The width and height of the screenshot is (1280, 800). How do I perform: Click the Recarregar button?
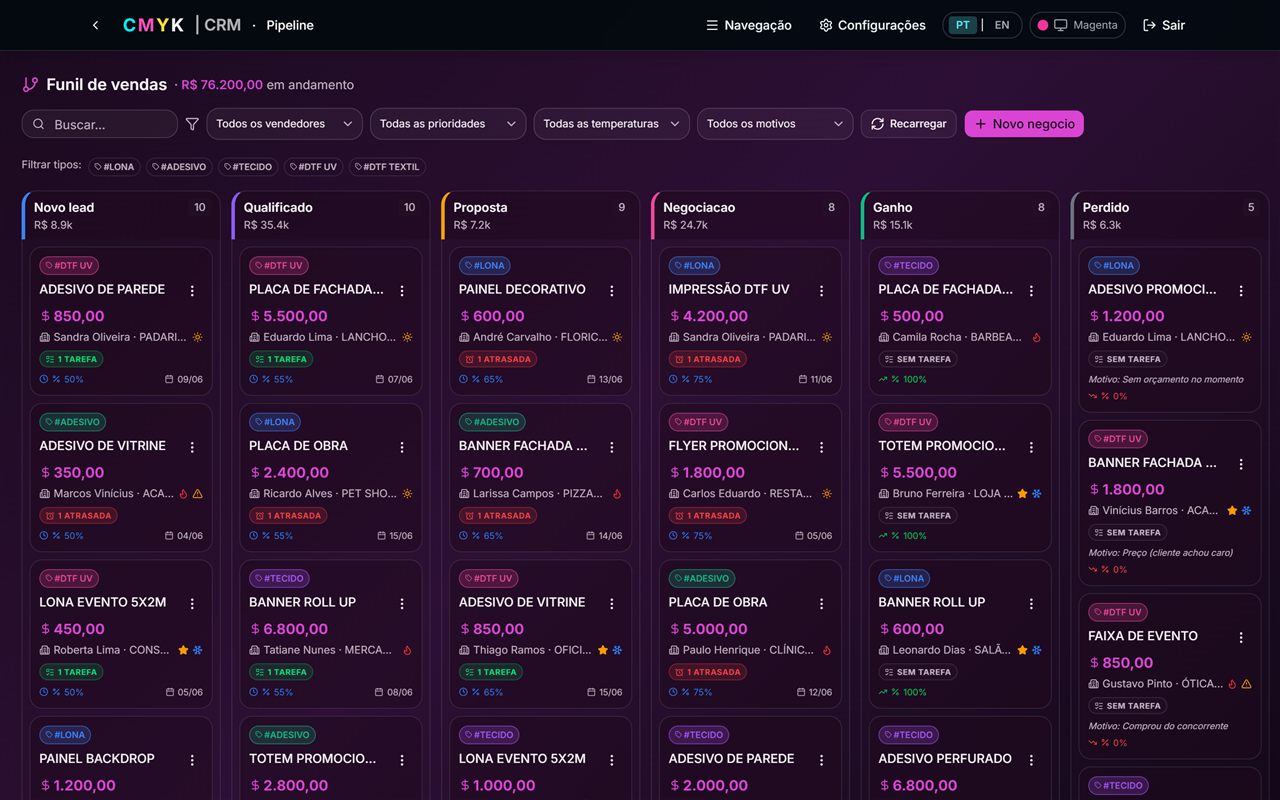point(908,124)
